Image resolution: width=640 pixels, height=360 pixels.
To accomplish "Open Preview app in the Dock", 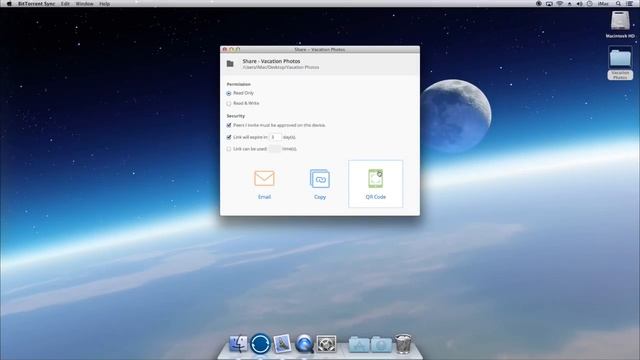I will [282, 344].
